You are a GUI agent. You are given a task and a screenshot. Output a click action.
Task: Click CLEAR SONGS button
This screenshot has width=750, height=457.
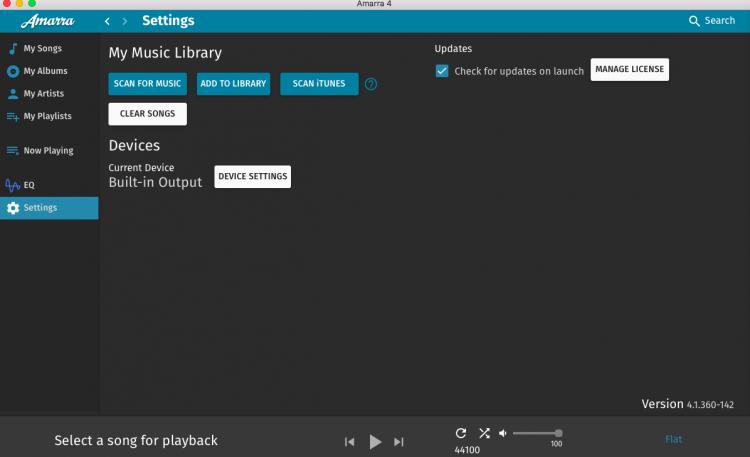(x=147, y=114)
